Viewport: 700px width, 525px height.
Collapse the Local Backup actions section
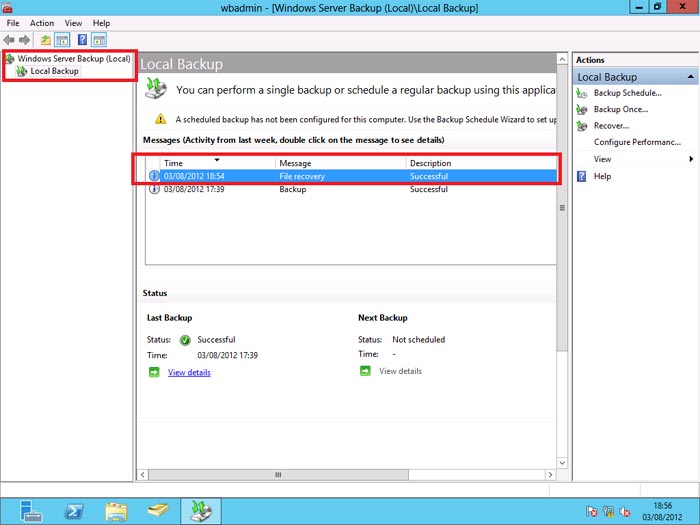691,77
